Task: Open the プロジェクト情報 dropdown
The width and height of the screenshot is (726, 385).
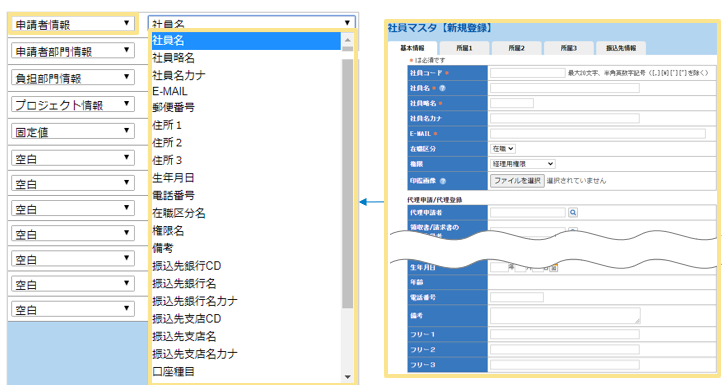Action: click(73, 105)
